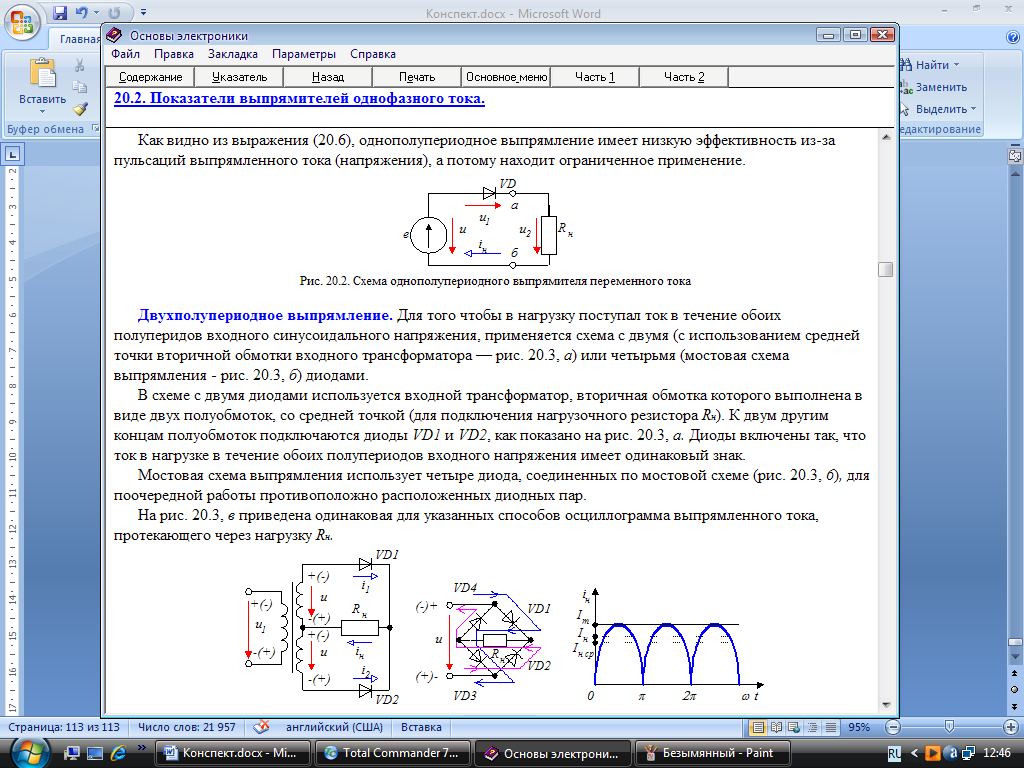This screenshot has width=1024, height=768.
Task: Click the Содержание button
Action: coord(151,77)
